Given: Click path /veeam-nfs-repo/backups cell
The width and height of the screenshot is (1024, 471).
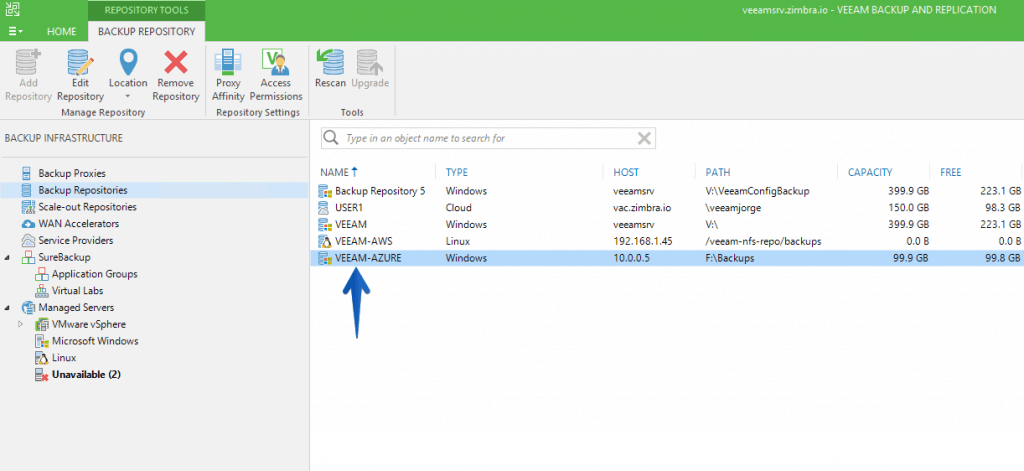Looking at the screenshot, I should click(x=763, y=241).
